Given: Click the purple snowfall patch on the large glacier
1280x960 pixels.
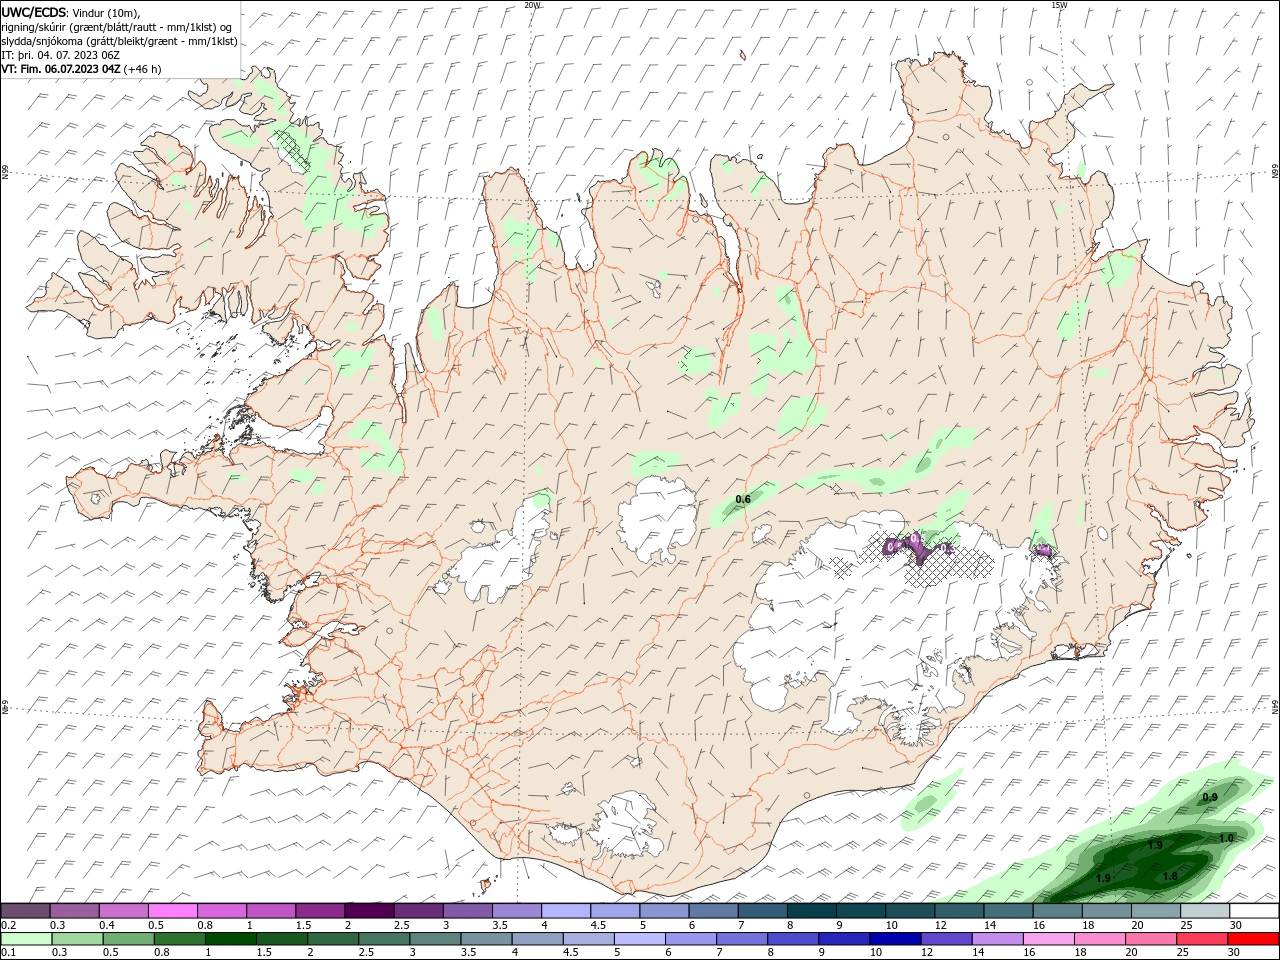Looking at the screenshot, I should tap(915, 548).
